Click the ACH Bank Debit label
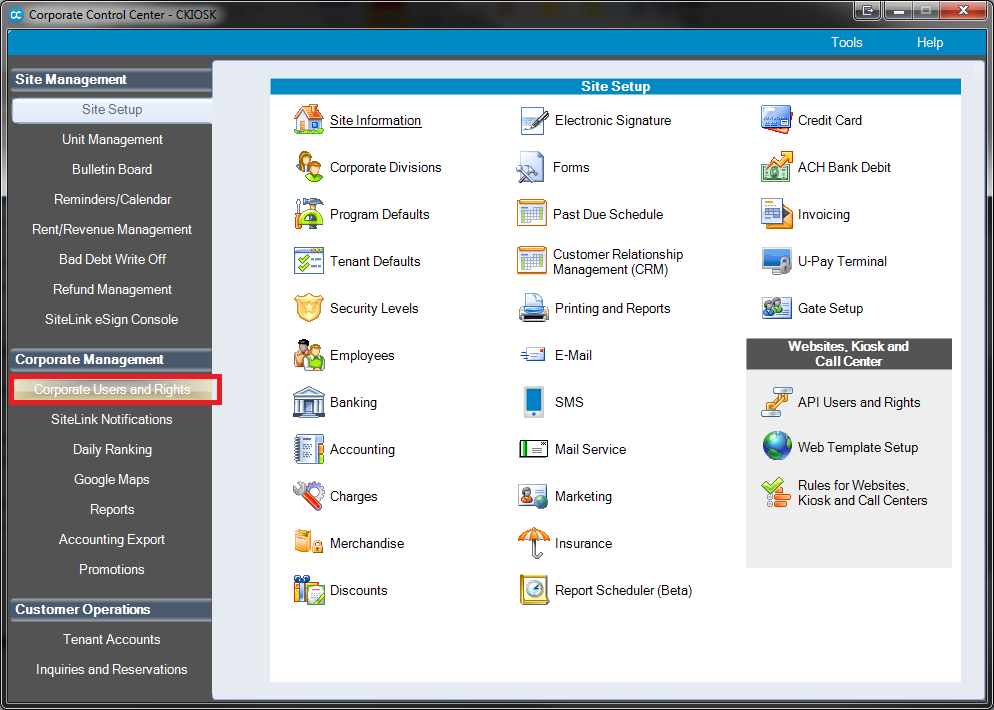Screen dimensions: 994x710 (844, 167)
